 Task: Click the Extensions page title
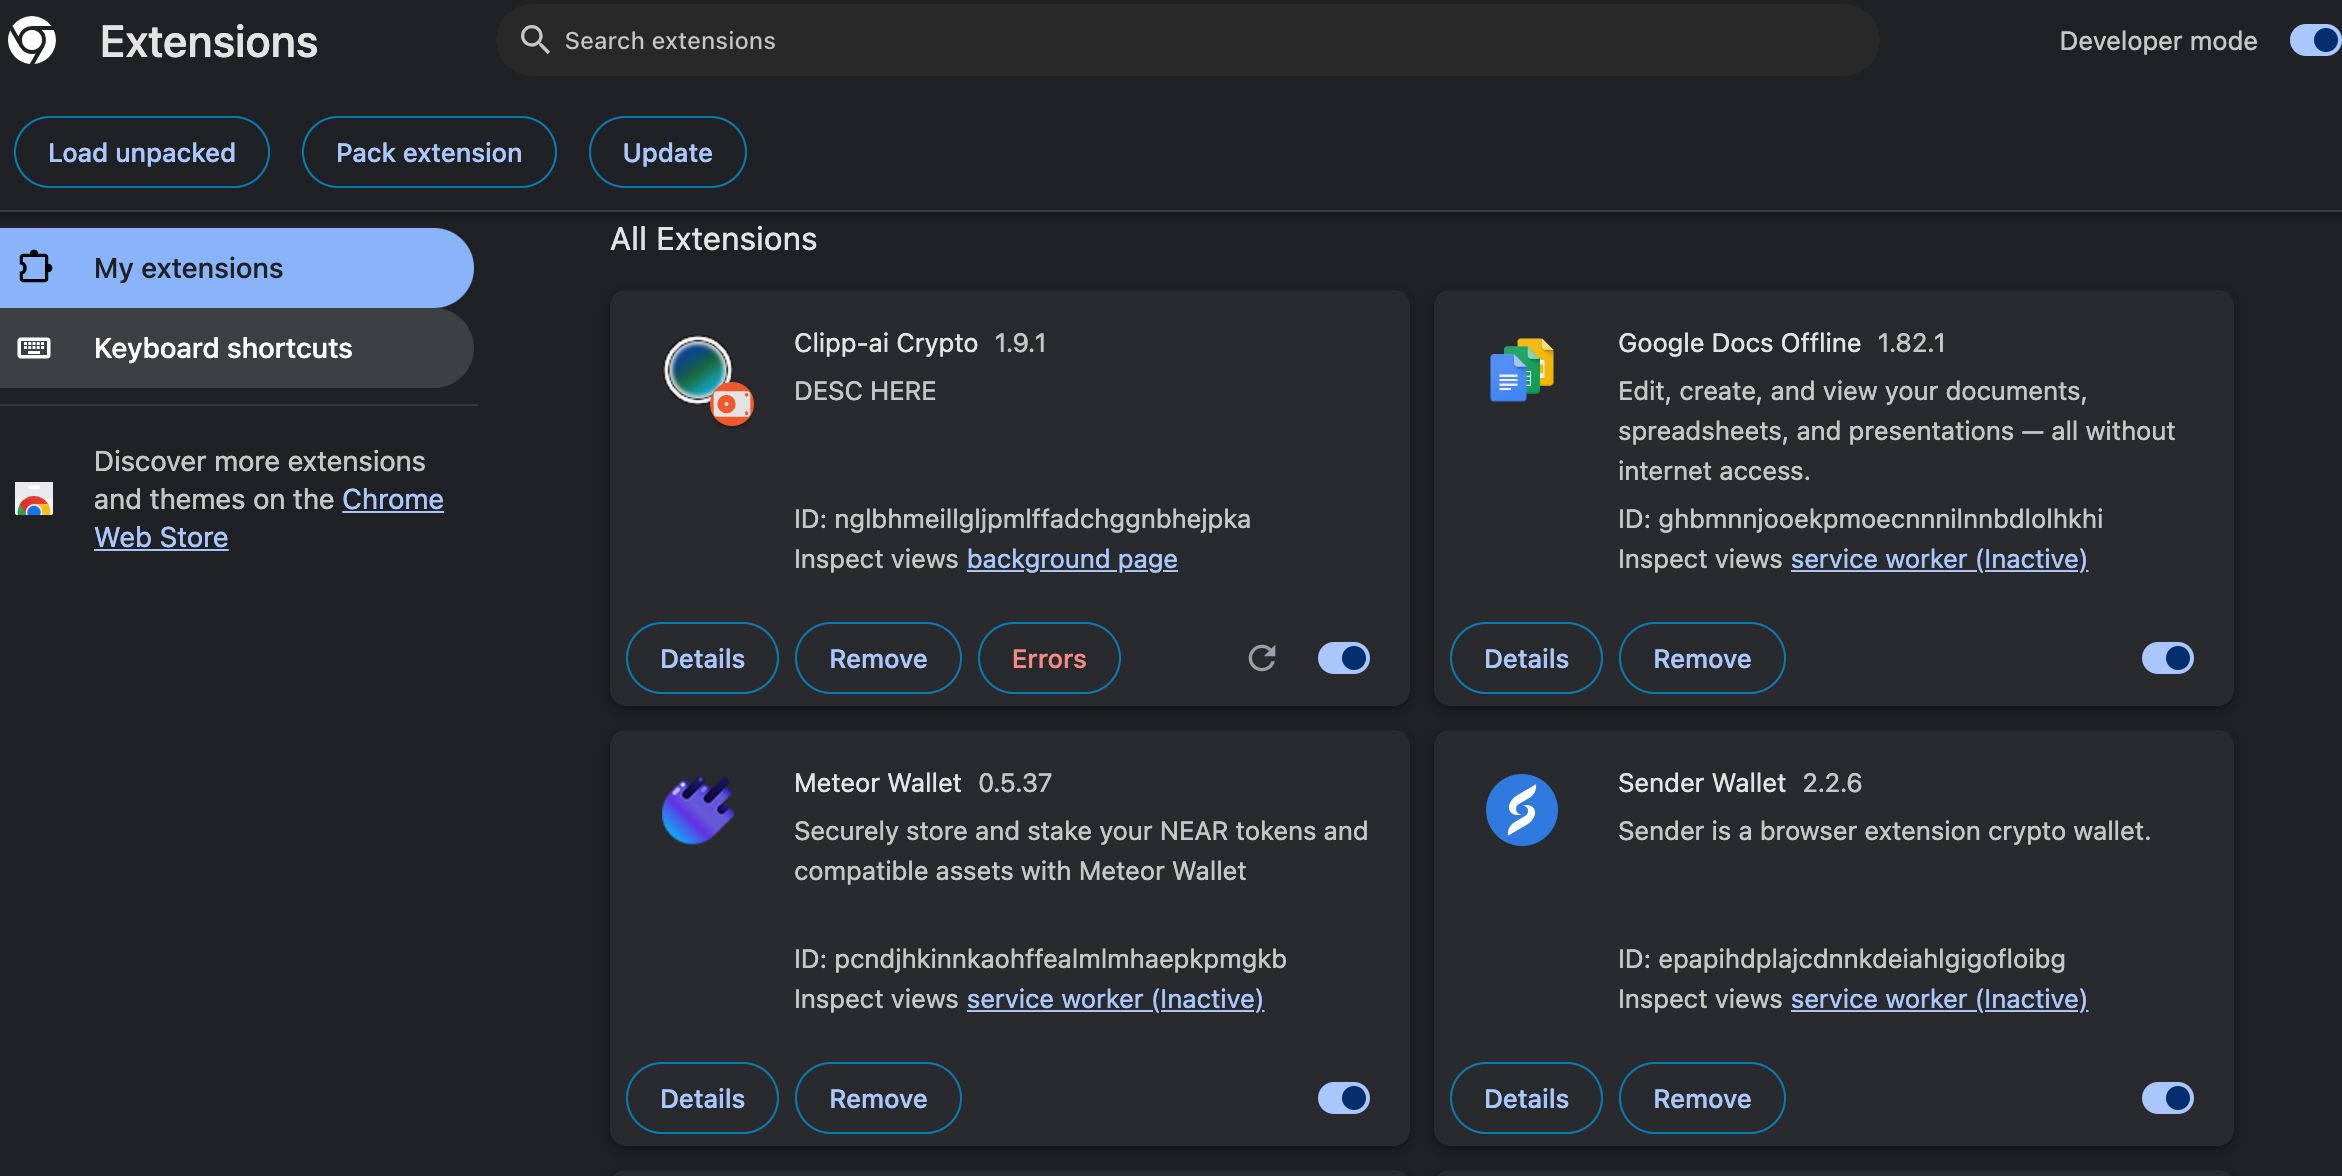[209, 42]
